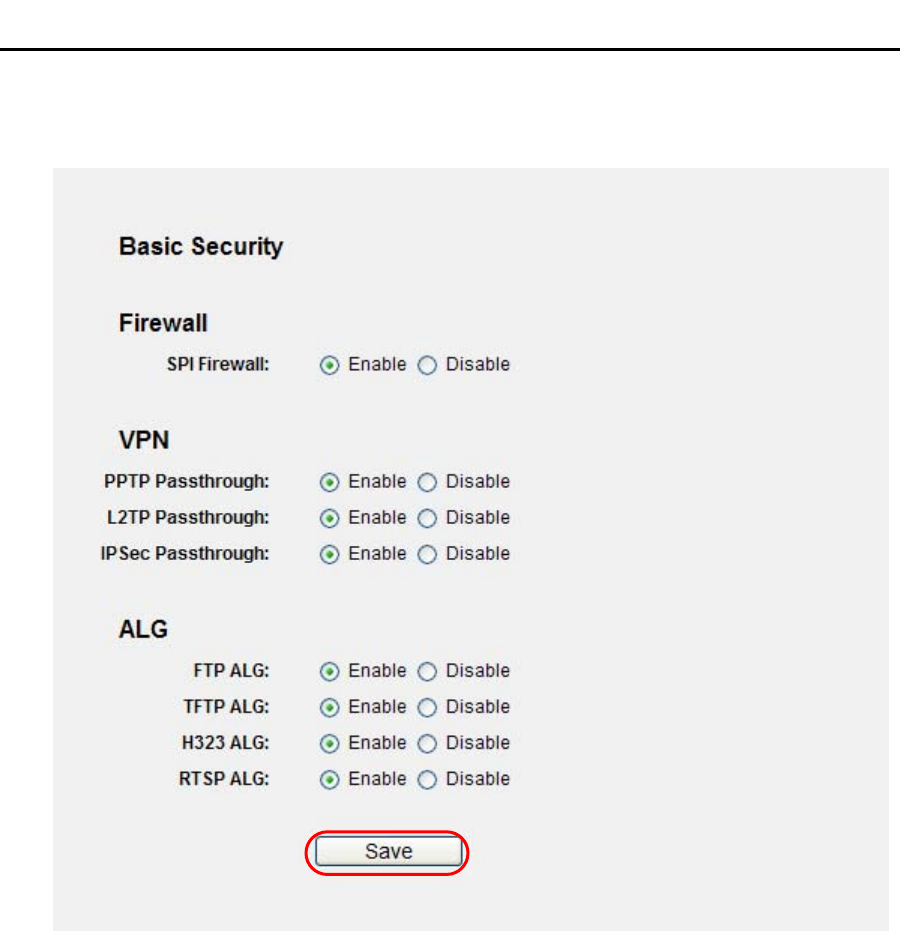Enable TFTP ALG
This screenshot has height=931, width=900.
point(328,708)
